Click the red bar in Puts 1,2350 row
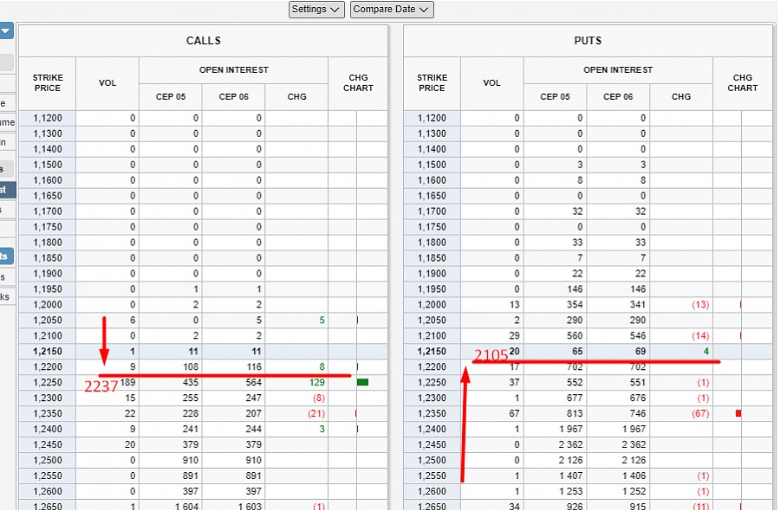Screen dimensions: 778x510 tap(738, 413)
